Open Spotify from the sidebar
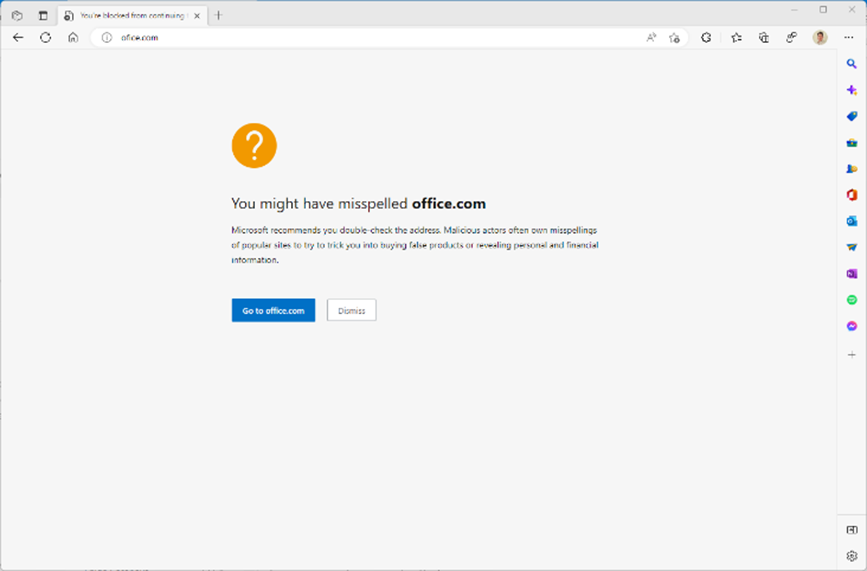867x571 pixels. 852,300
